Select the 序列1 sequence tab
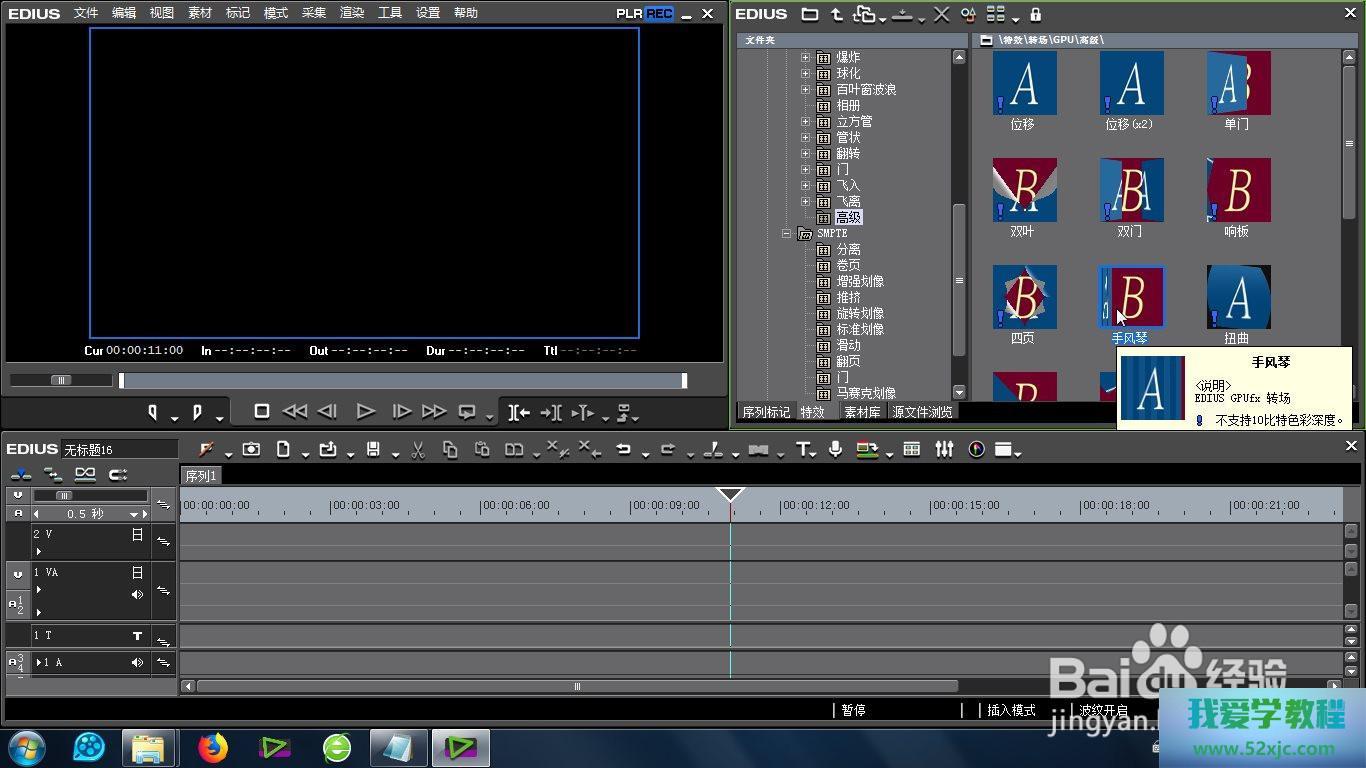Image resolution: width=1366 pixels, height=768 pixels. [x=201, y=476]
